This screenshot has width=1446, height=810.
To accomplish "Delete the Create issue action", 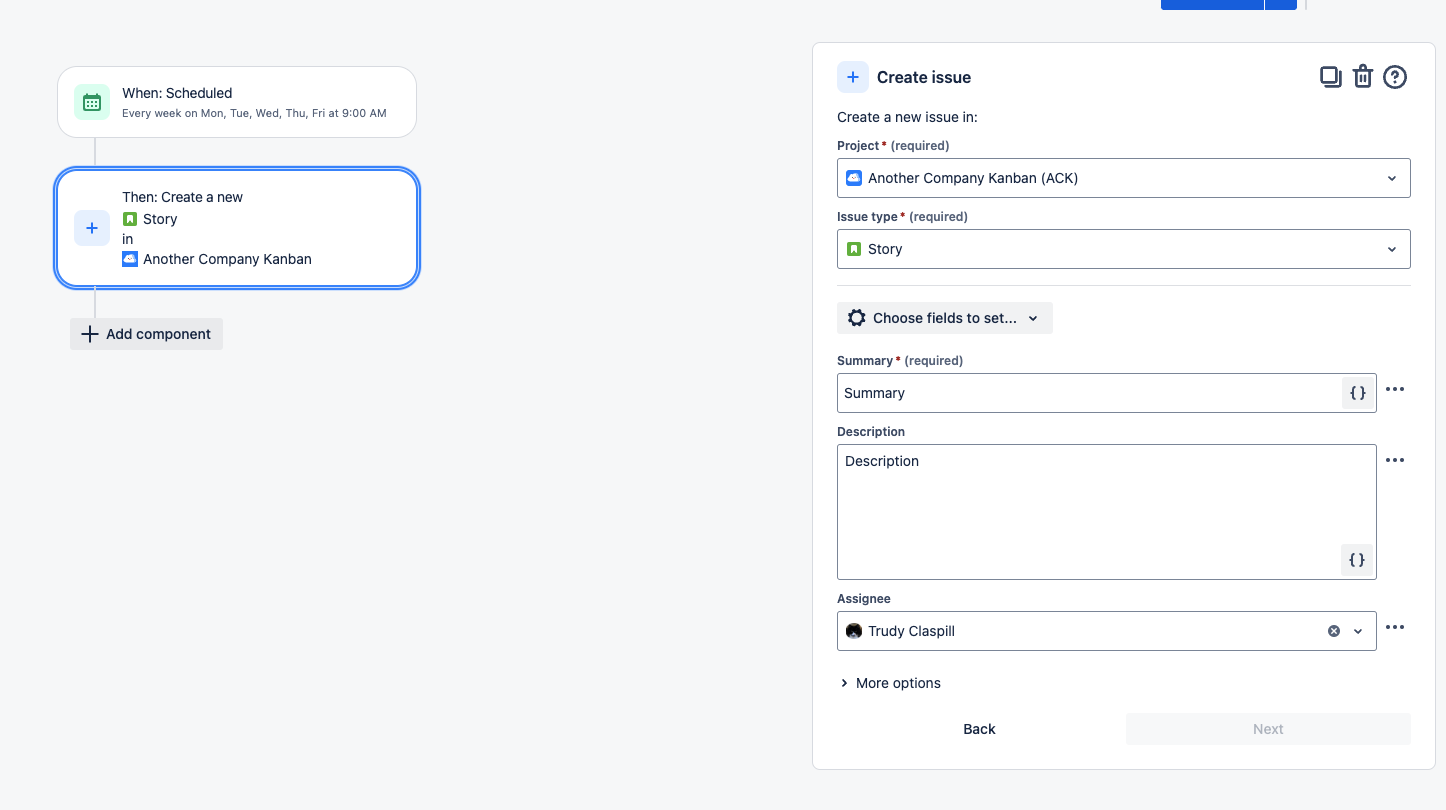I will 1363,76.
